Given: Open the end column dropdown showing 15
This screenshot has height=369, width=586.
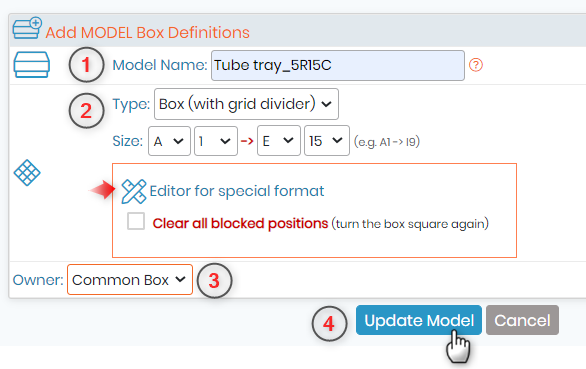Looking at the screenshot, I should pos(327,141).
